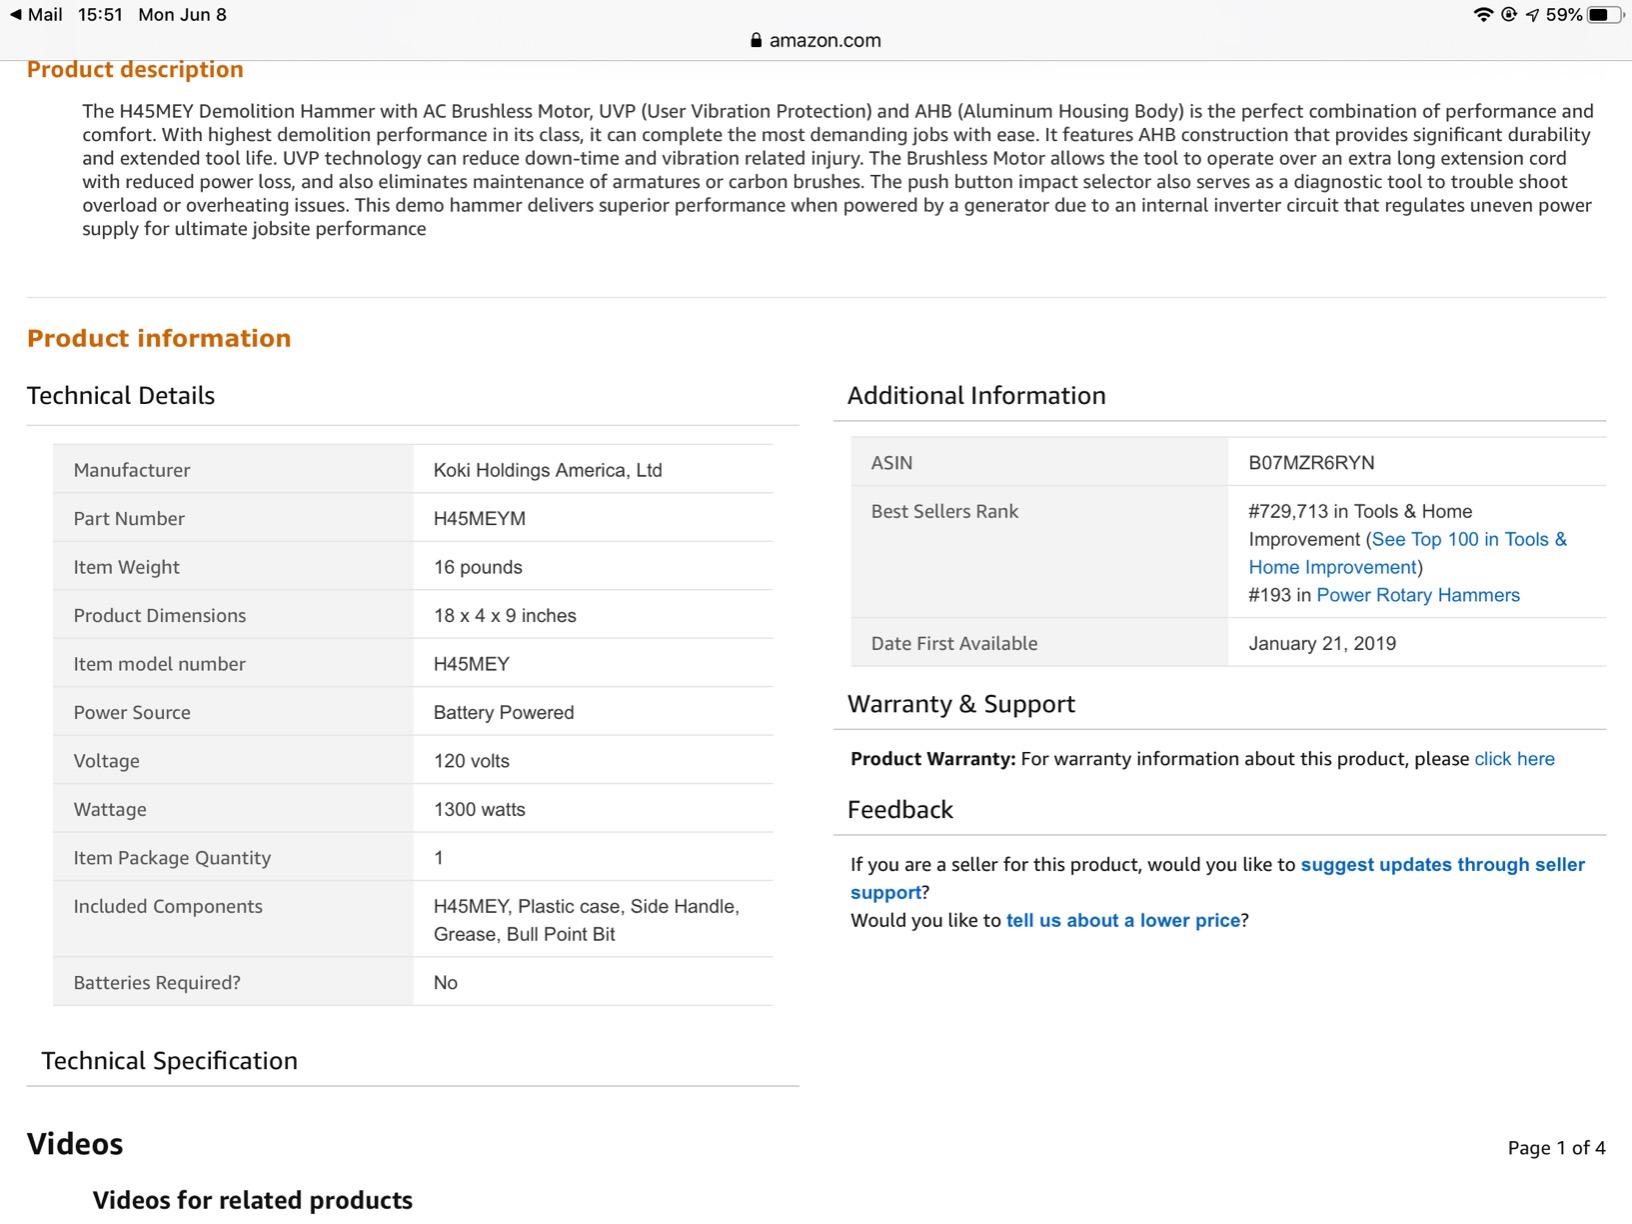Tap the clock showing 15:51
Viewport: 1632px width, 1224px height.
100,15
